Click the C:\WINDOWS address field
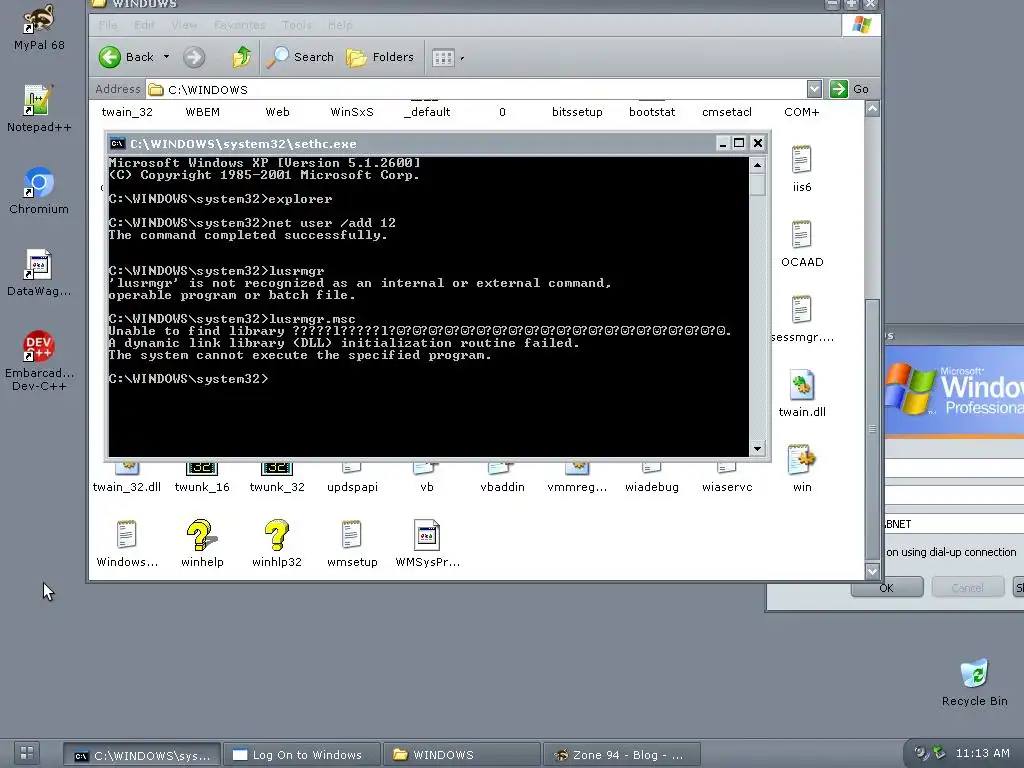The height and width of the screenshot is (768, 1024). 477,89
